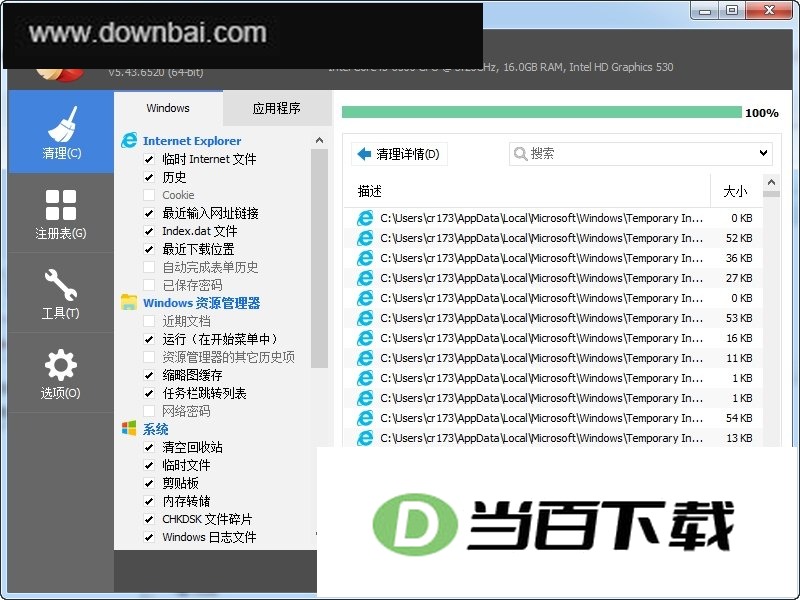
Task: Toggle the 任务栏跳转列表 checkbox
Action: pos(149,393)
